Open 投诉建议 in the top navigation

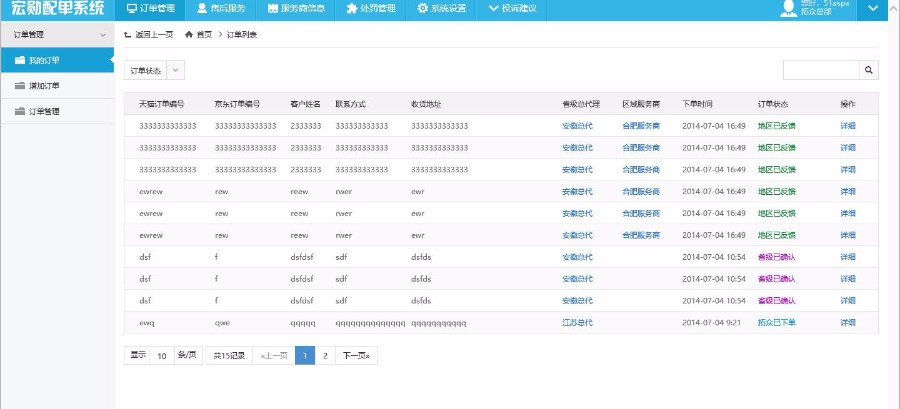point(512,9)
